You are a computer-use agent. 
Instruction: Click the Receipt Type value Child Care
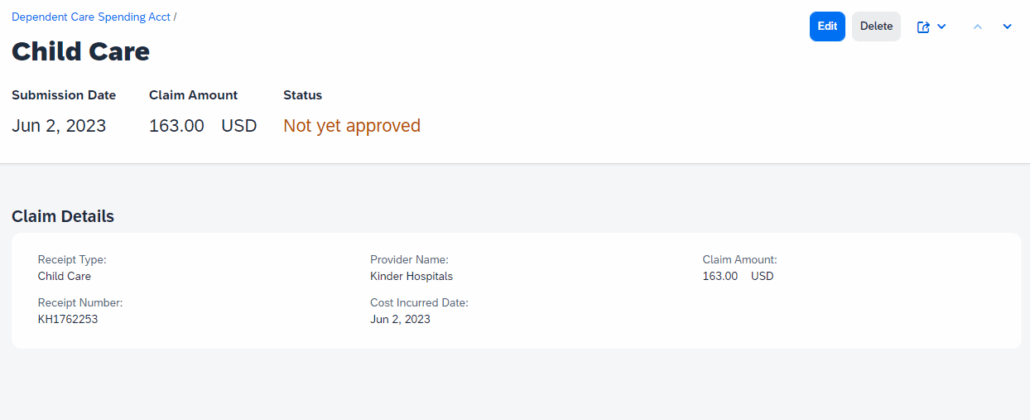pyautogui.click(x=64, y=276)
